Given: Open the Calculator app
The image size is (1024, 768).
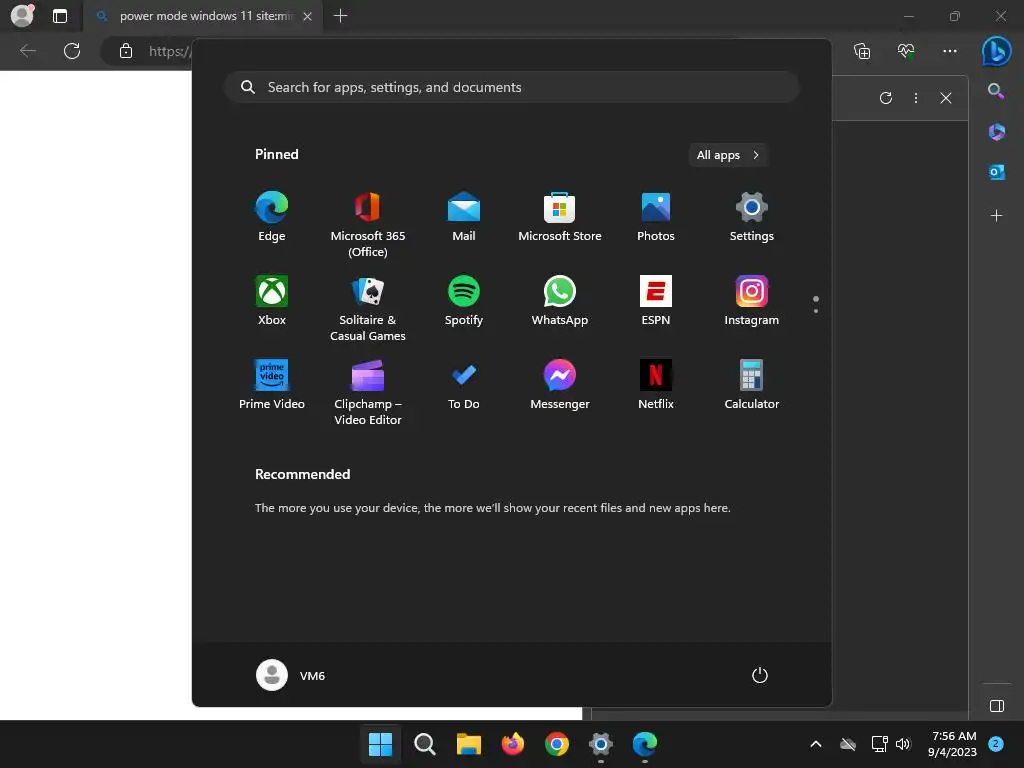Looking at the screenshot, I should pos(752,385).
